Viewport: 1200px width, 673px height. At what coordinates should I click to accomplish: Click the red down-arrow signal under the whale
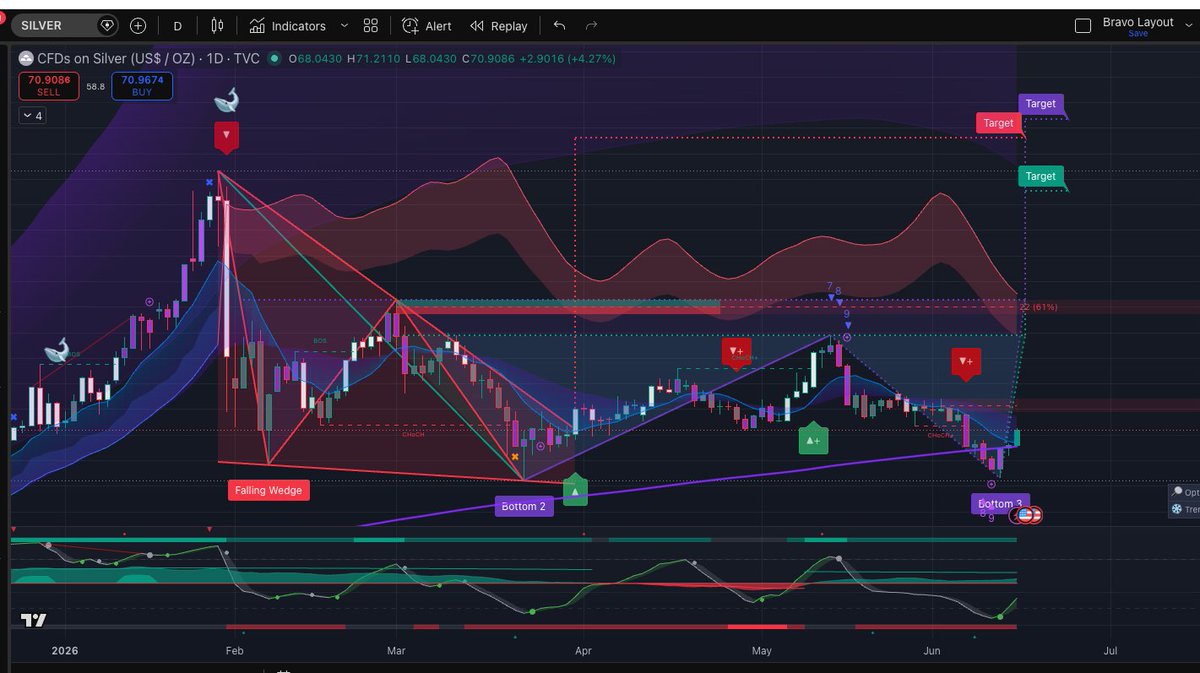pos(227,136)
